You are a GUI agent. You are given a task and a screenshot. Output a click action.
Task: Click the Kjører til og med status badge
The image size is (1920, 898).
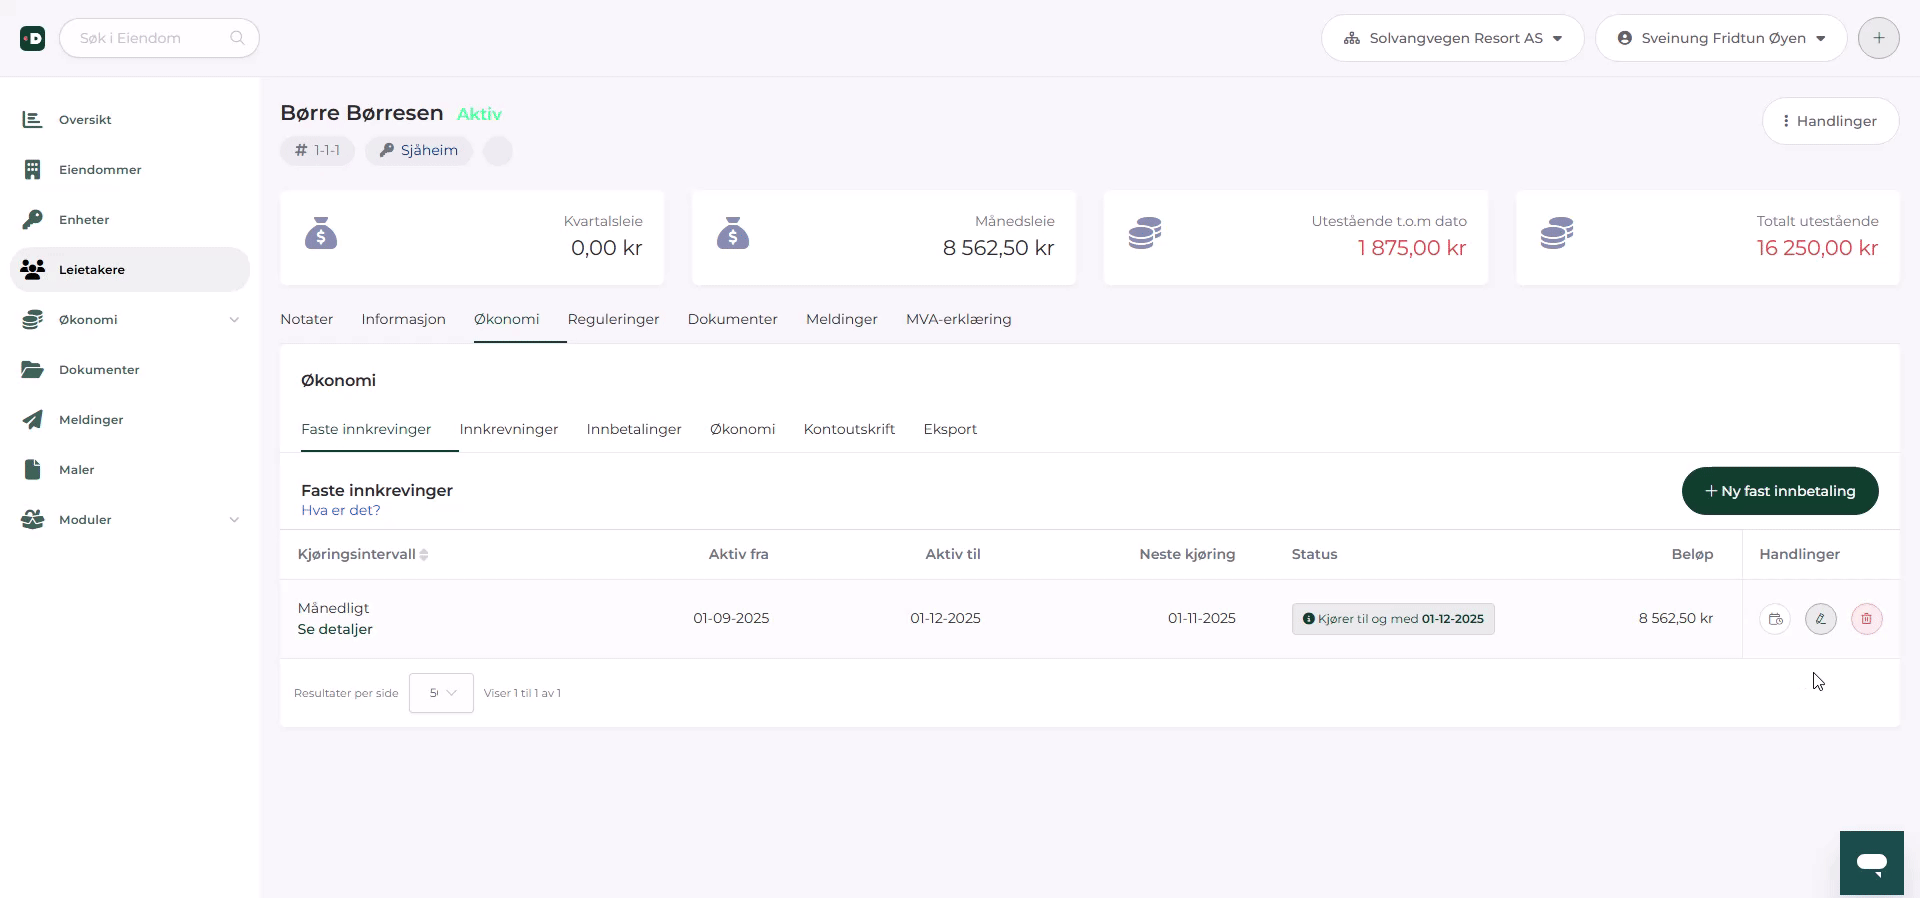pyautogui.click(x=1393, y=619)
